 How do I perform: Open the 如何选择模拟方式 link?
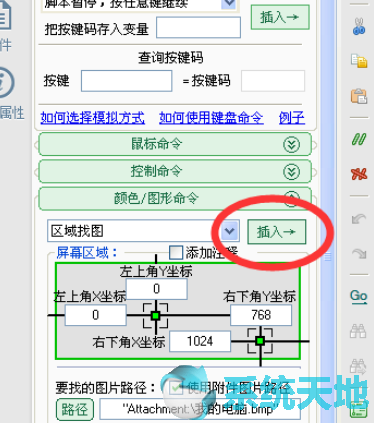93,118
